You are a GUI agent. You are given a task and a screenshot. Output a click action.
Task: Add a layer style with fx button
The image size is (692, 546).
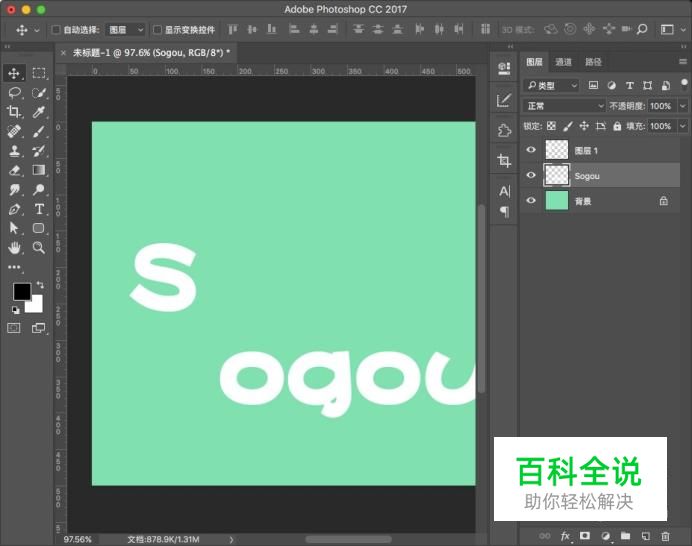pyautogui.click(x=565, y=536)
